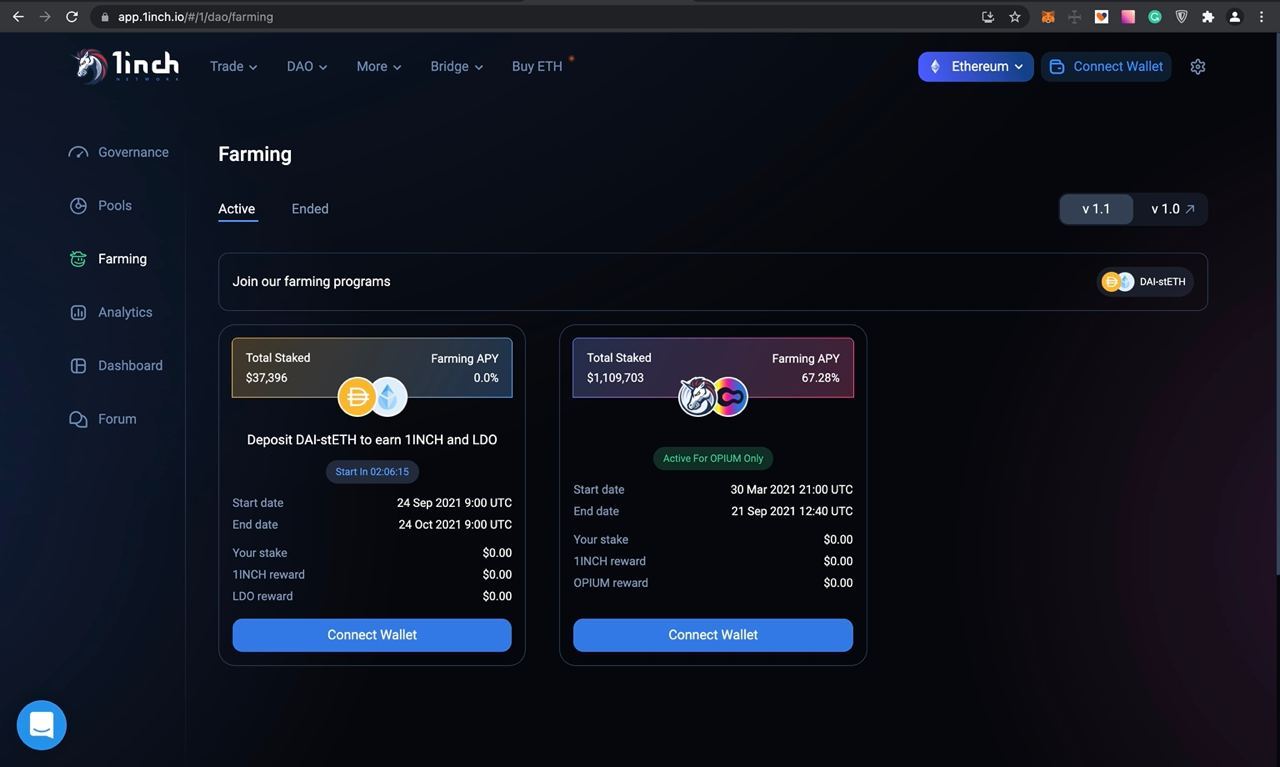Click the DAI-stETH banner chip

coord(1145,282)
